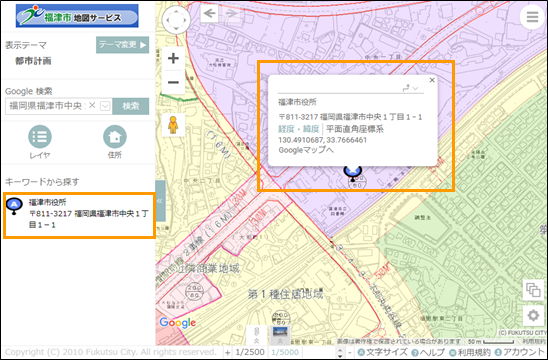Expand the pen tool panel tab
548x360 pixels.
[256, 336]
